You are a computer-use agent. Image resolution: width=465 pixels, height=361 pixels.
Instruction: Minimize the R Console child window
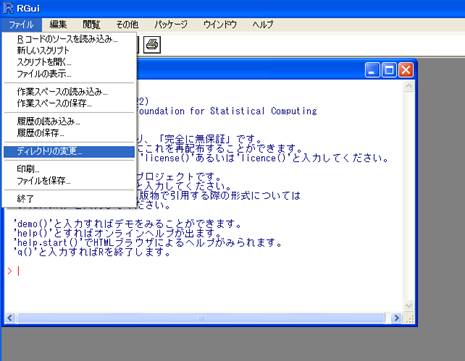coord(372,70)
